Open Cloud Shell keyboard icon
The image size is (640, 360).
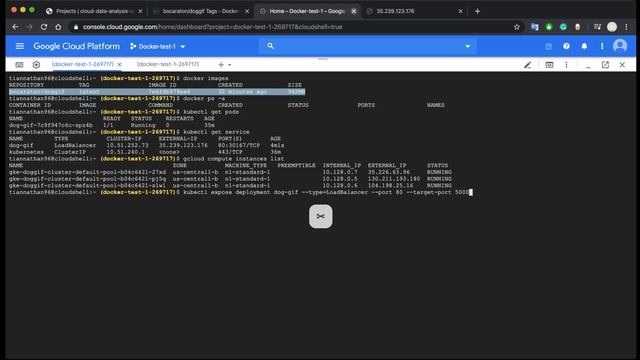coord(19,64)
